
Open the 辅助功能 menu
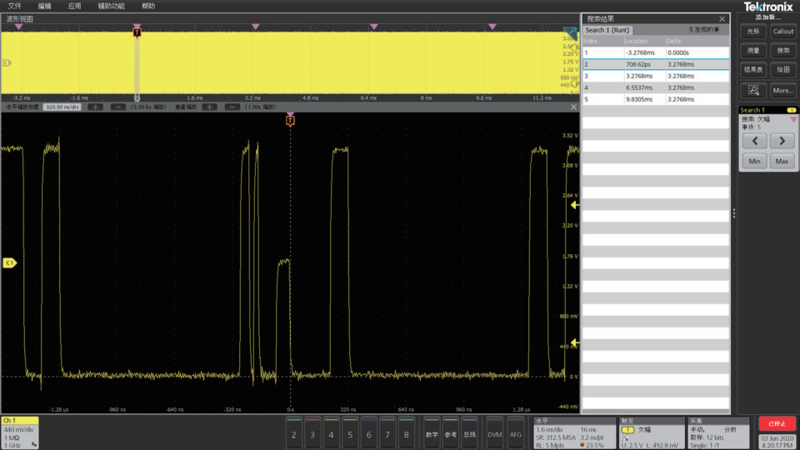coord(110,5)
